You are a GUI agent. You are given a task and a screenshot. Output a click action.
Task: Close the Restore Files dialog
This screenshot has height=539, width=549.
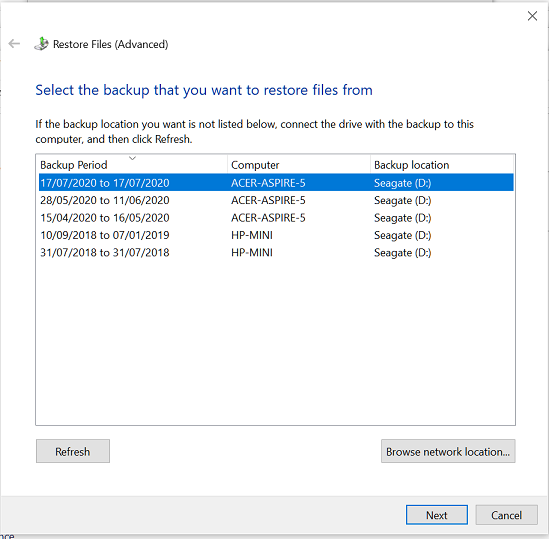pyautogui.click(x=532, y=16)
